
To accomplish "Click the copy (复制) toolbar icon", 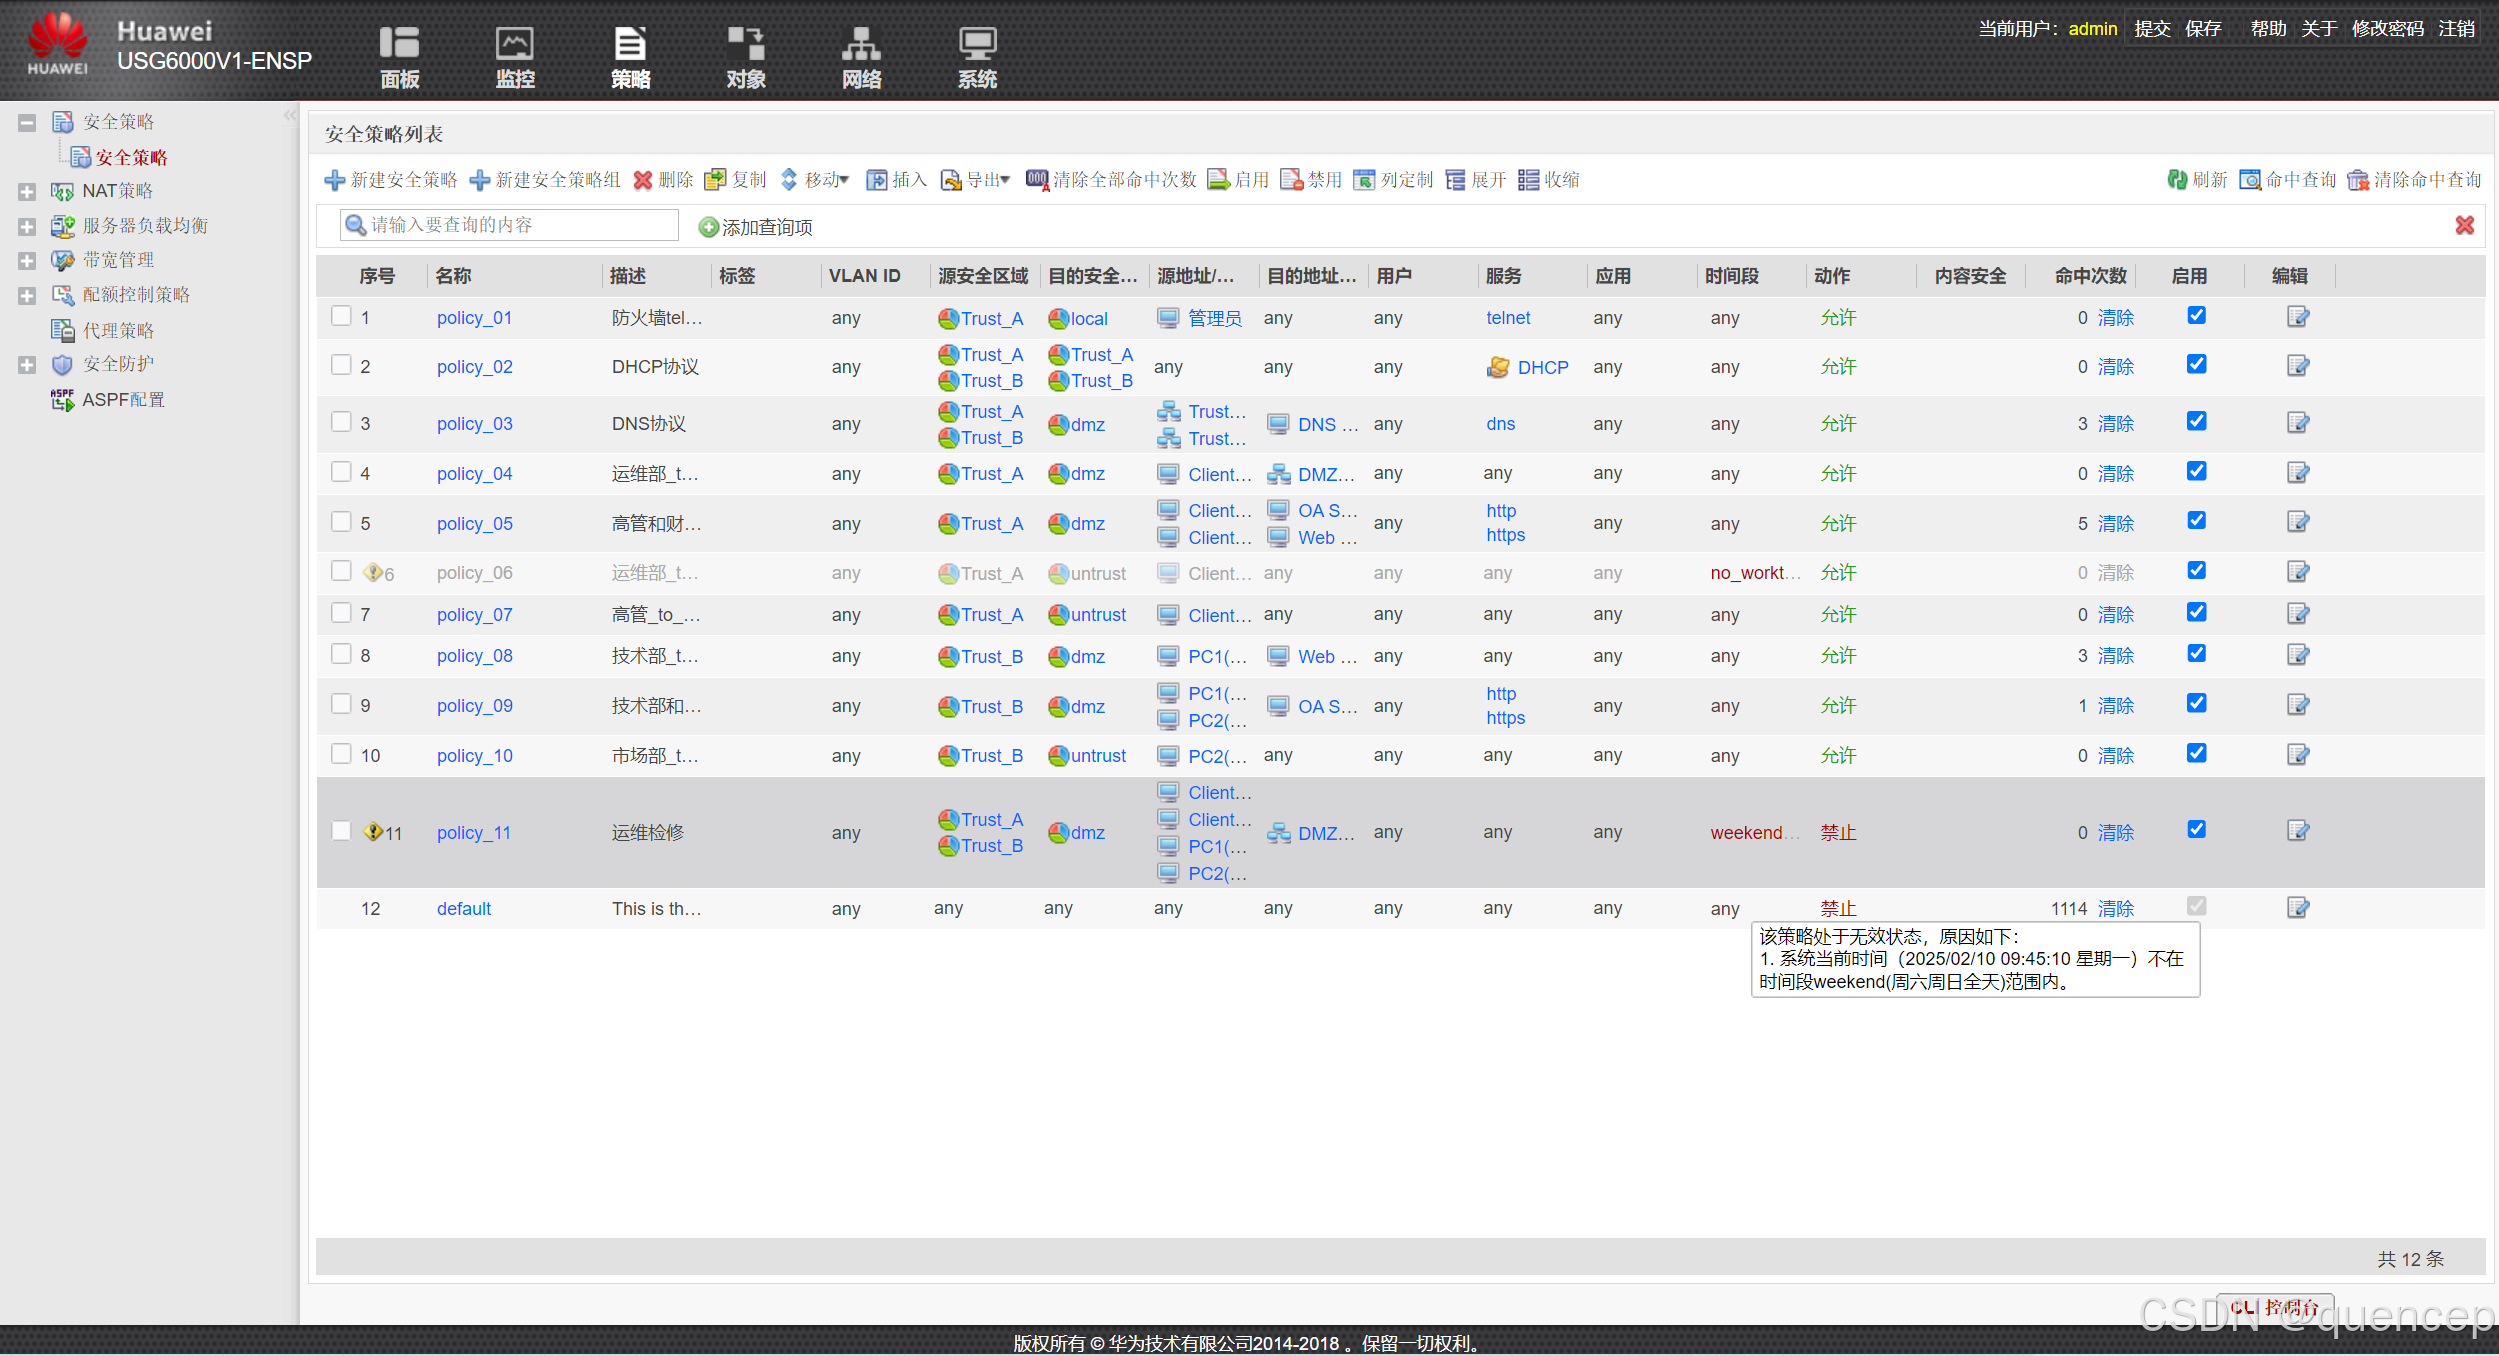I will pos(715,180).
